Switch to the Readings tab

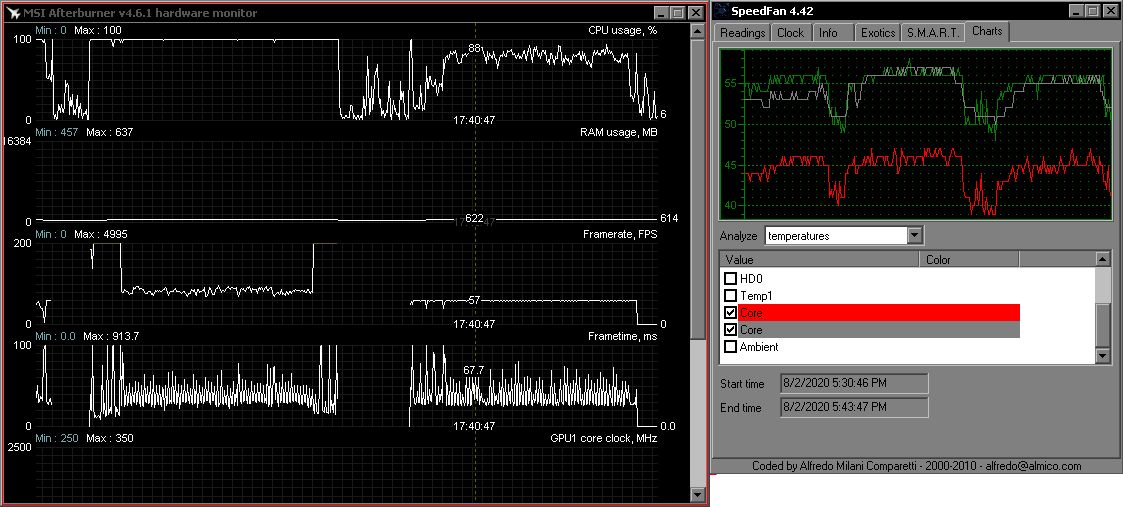point(742,32)
